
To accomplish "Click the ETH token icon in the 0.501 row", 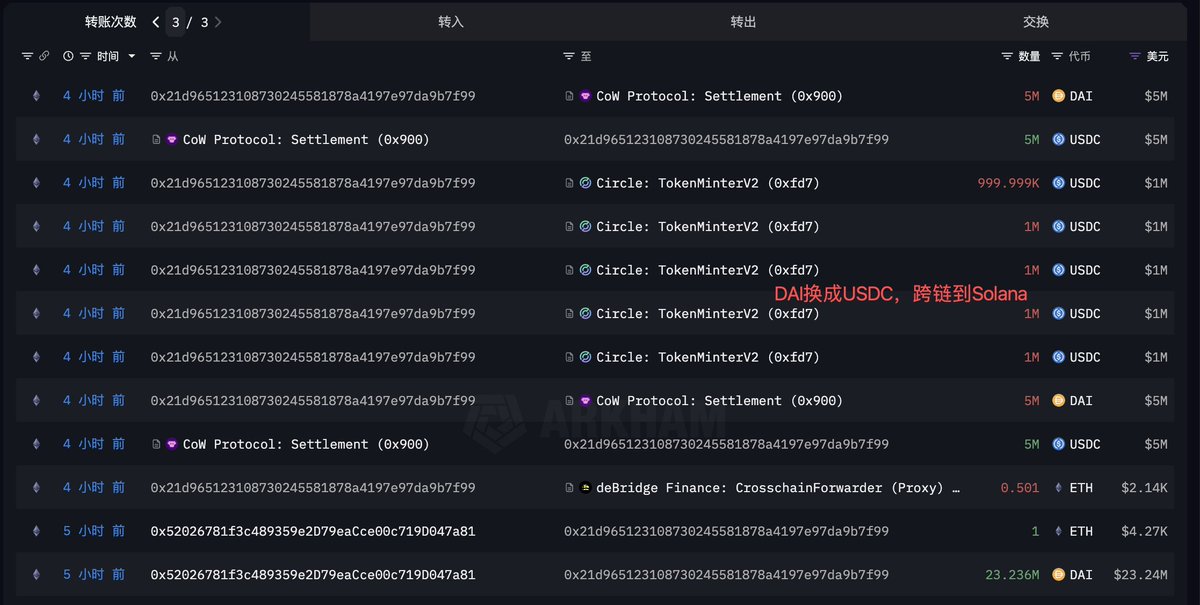I will click(1059, 488).
